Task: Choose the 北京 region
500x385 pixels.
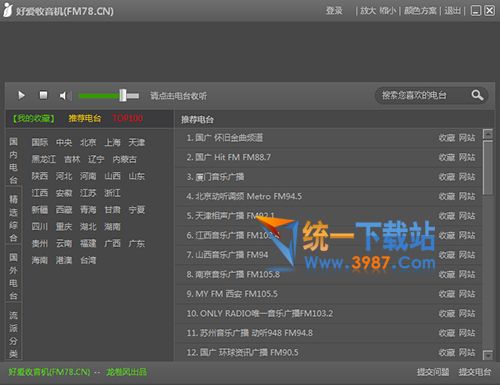Action: tap(88, 142)
